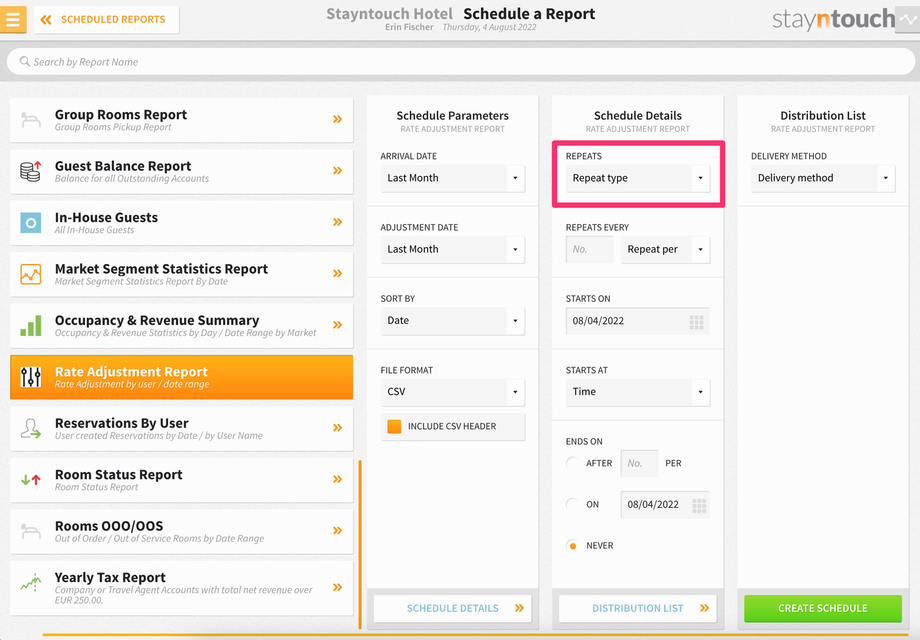Select the Ends On date radio button
Viewport: 920px width, 640px height.
coord(572,504)
